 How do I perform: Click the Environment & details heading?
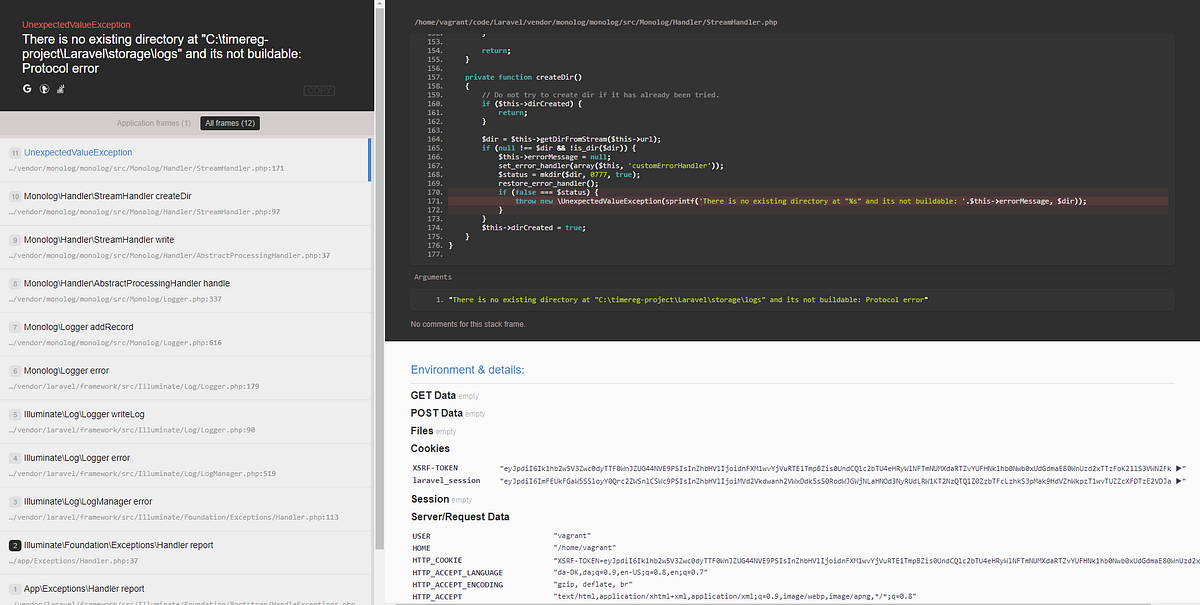[469, 370]
